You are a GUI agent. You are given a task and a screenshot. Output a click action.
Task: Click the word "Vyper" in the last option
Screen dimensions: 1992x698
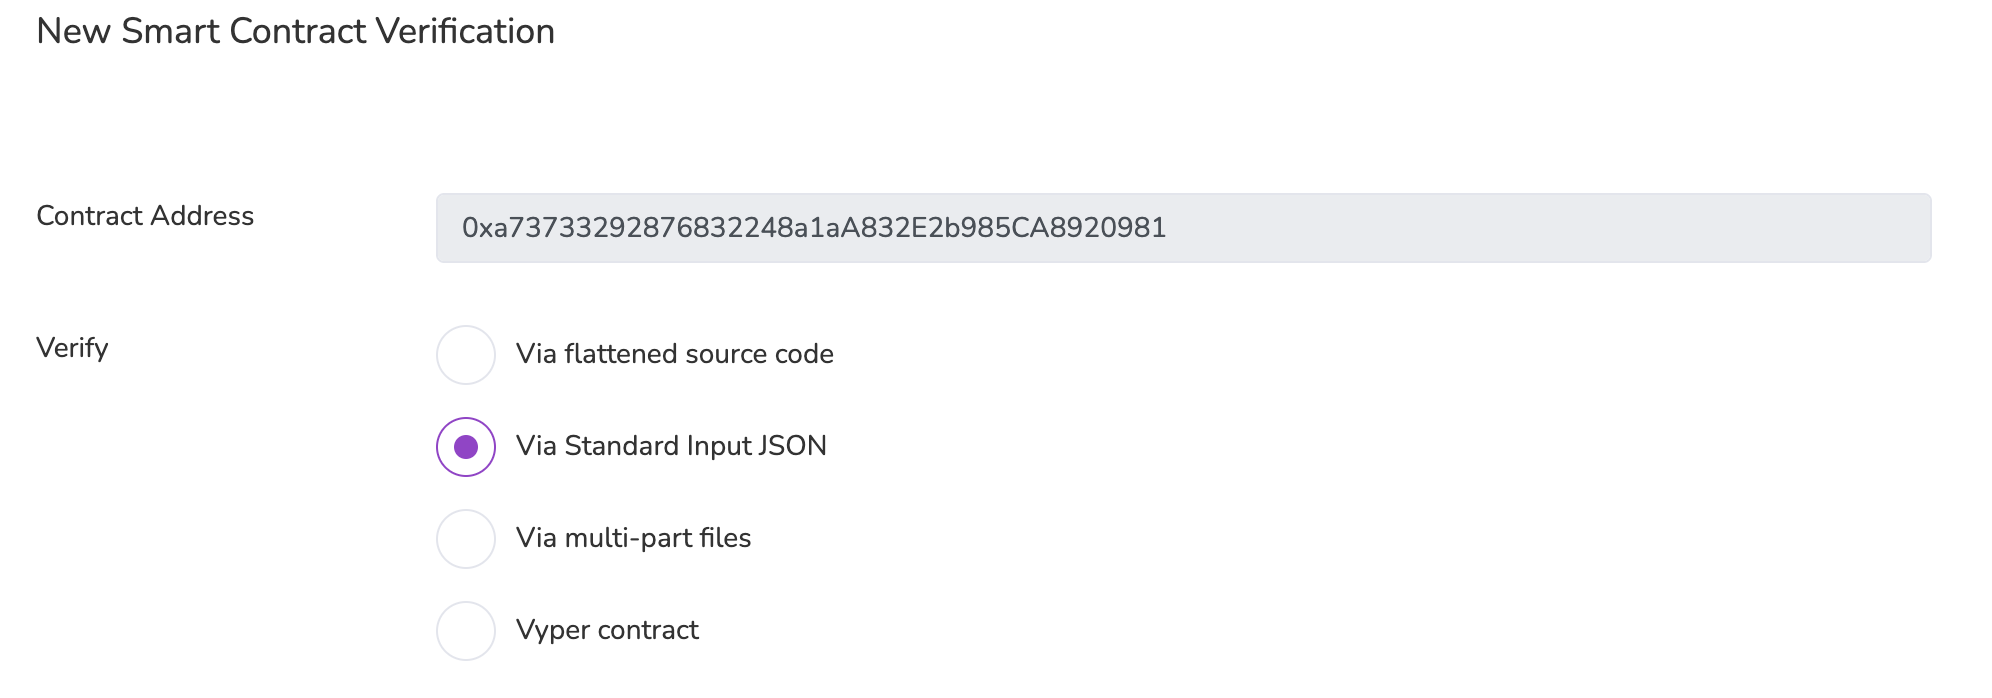[x=553, y=631]
